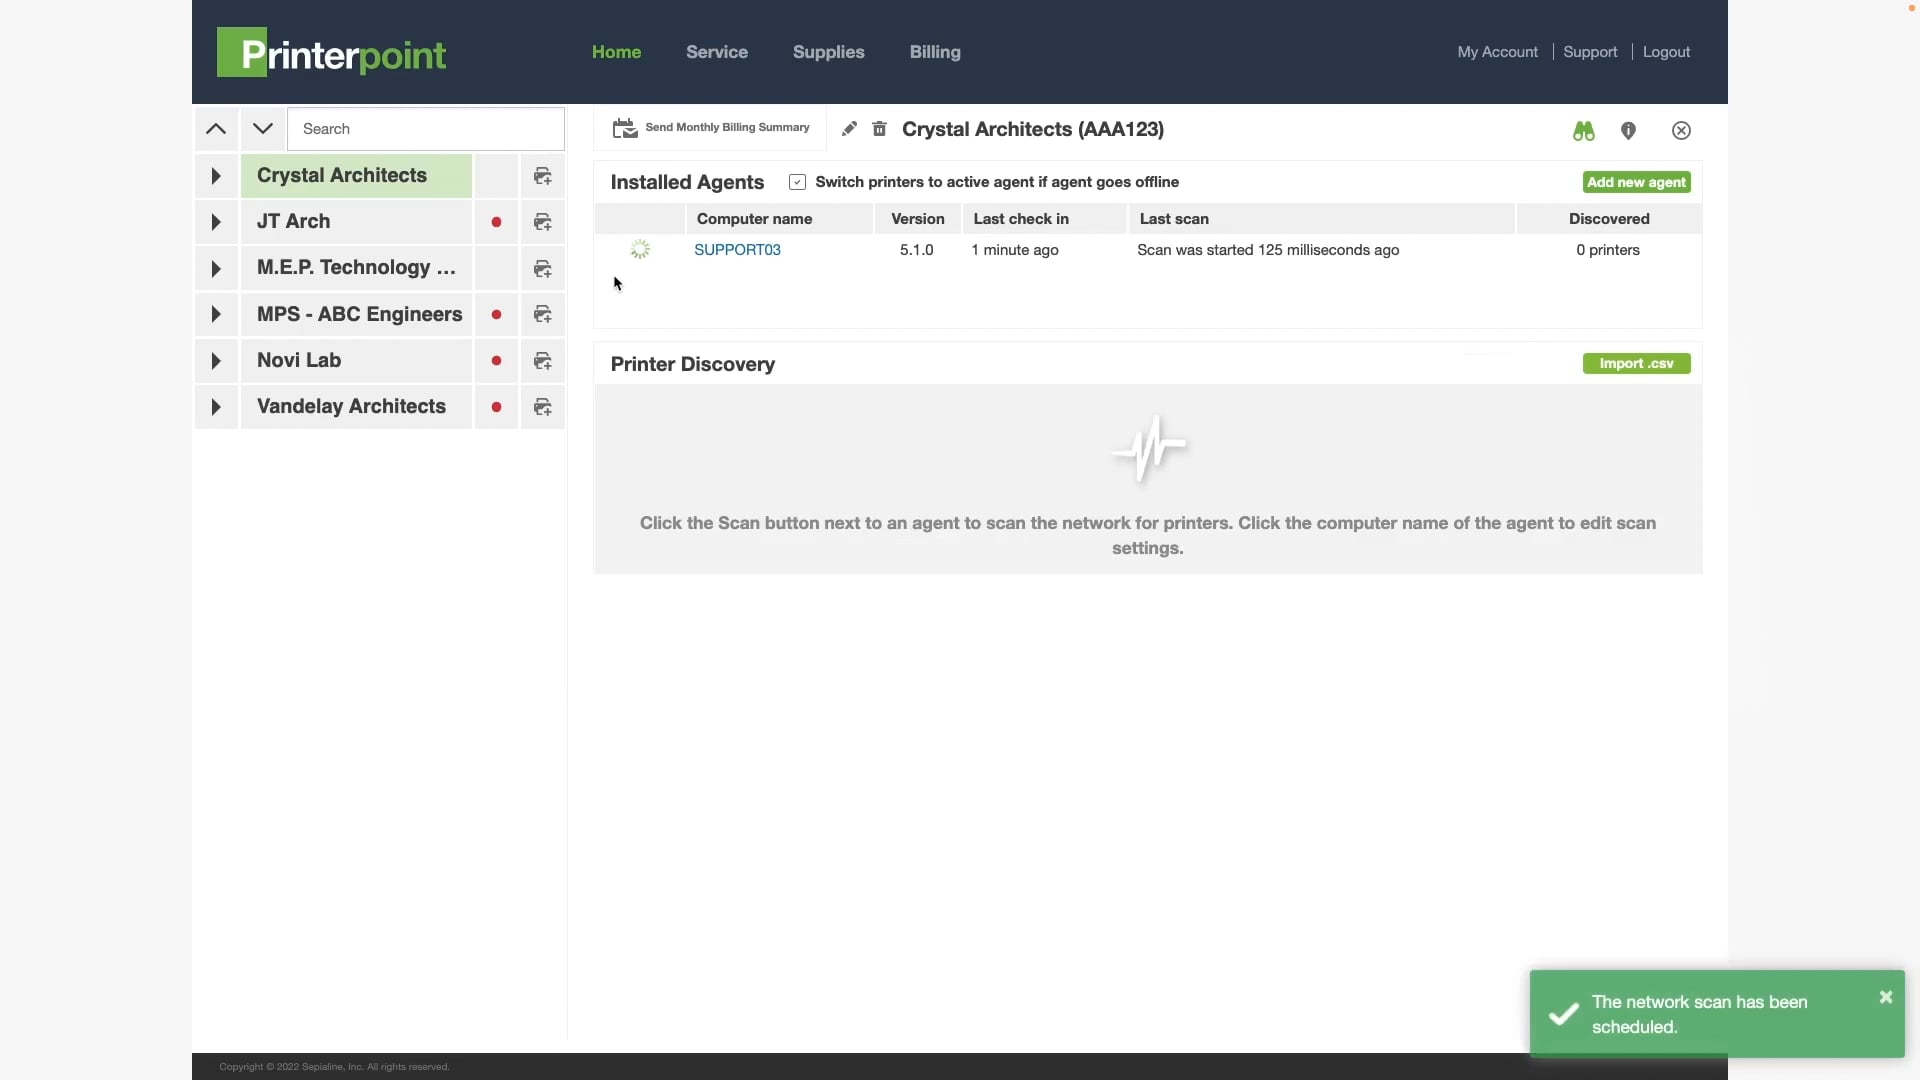Click the Printerpoint logo
The width and height of the screenshot is (1920, 1080).
click(331, 52)
